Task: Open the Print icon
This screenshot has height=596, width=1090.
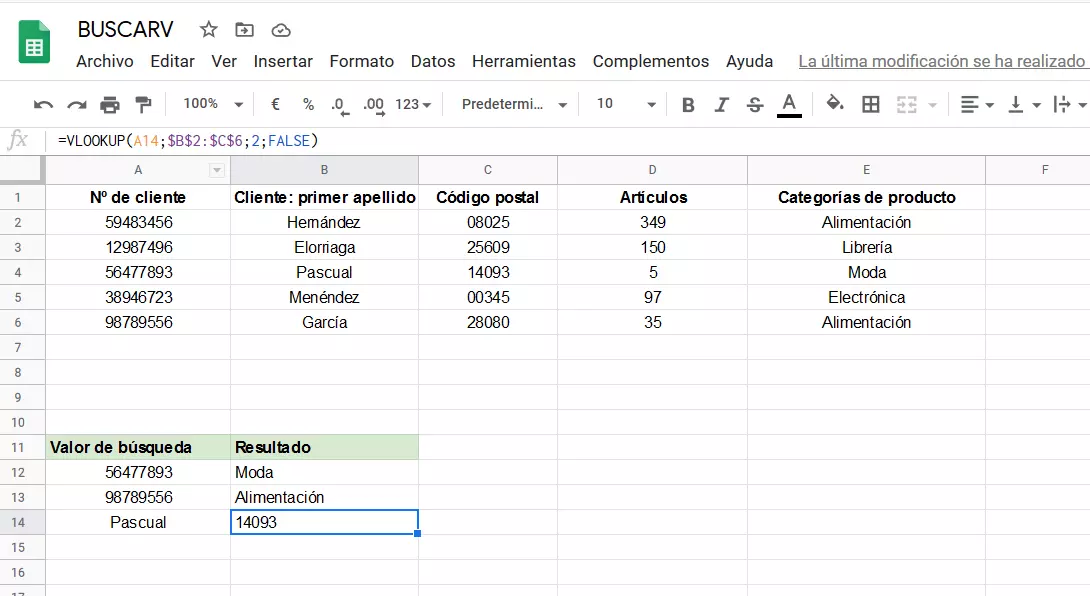Action: pyautogui.click(x=108, y=104)
